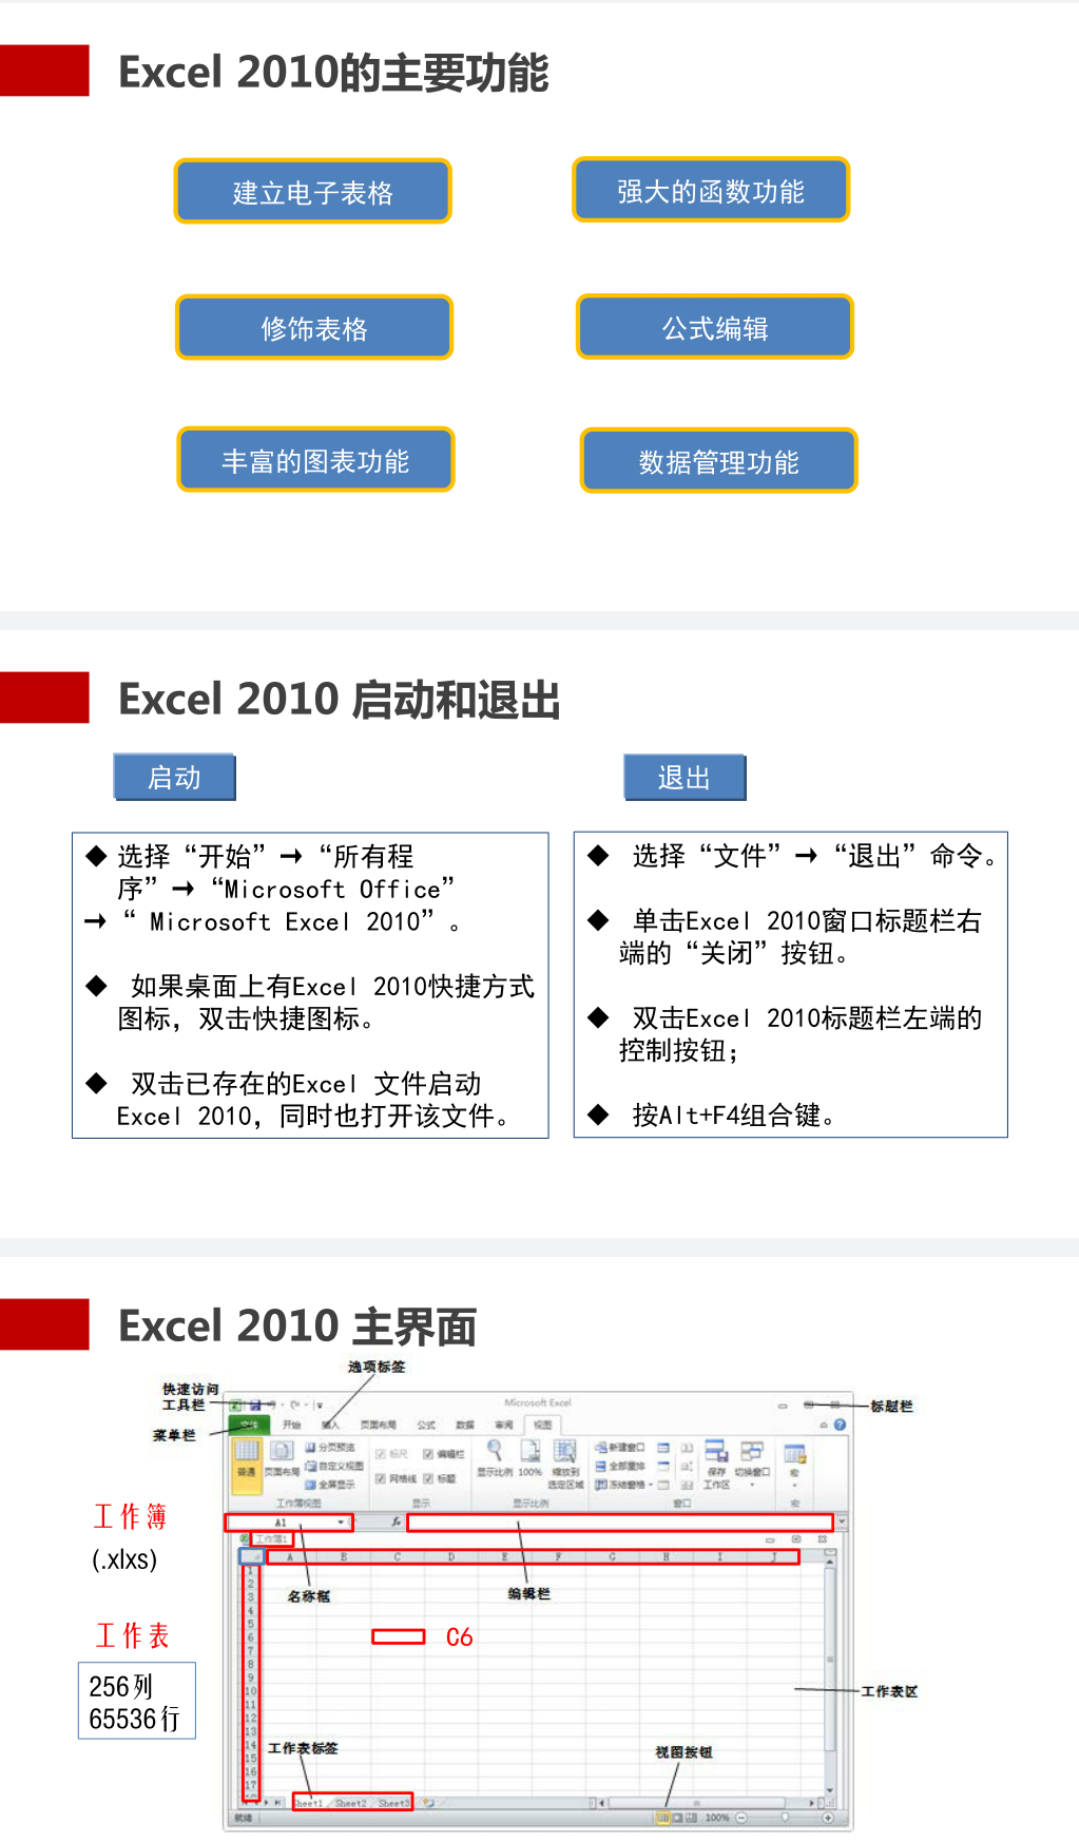Open the green 文件 file tab
This screenshot has height=1847, width=1079.
click(x=249, y=1425)
